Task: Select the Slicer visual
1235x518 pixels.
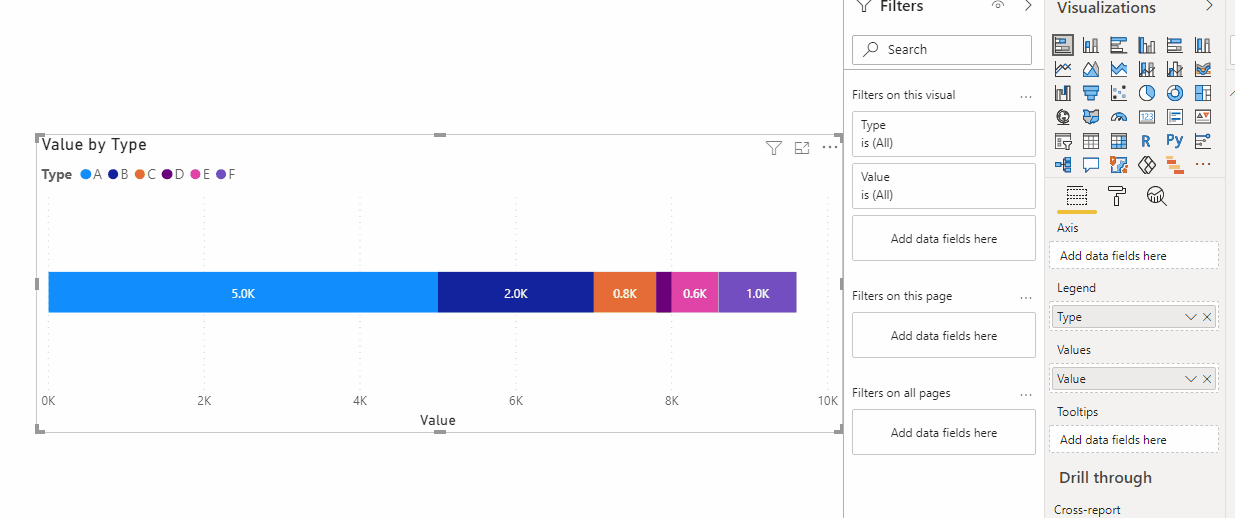Action: point(1063,141)
